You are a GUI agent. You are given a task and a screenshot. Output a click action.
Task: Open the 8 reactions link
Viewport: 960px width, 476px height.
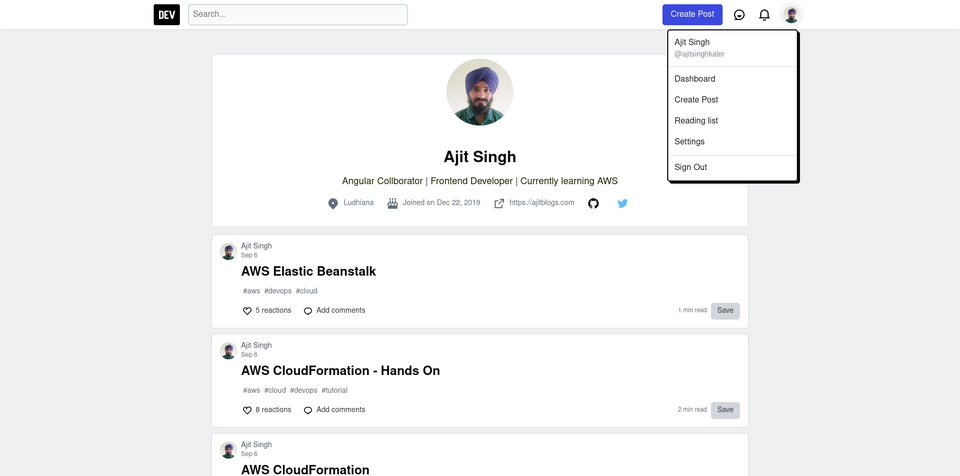273,410
